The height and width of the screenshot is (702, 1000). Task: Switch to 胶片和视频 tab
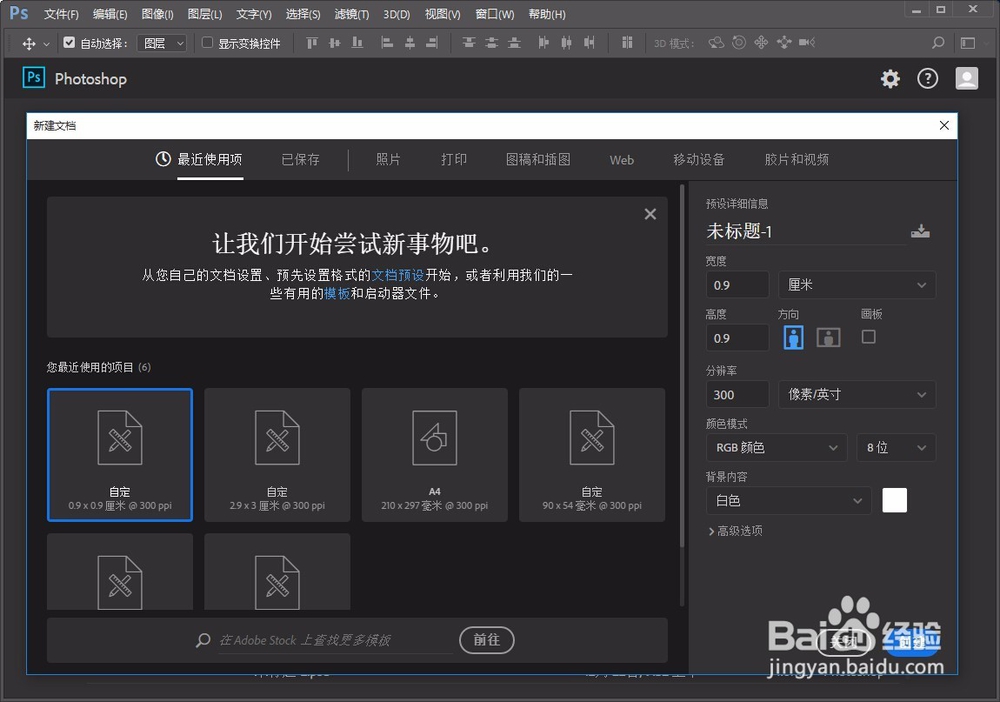tap(797, 159)
